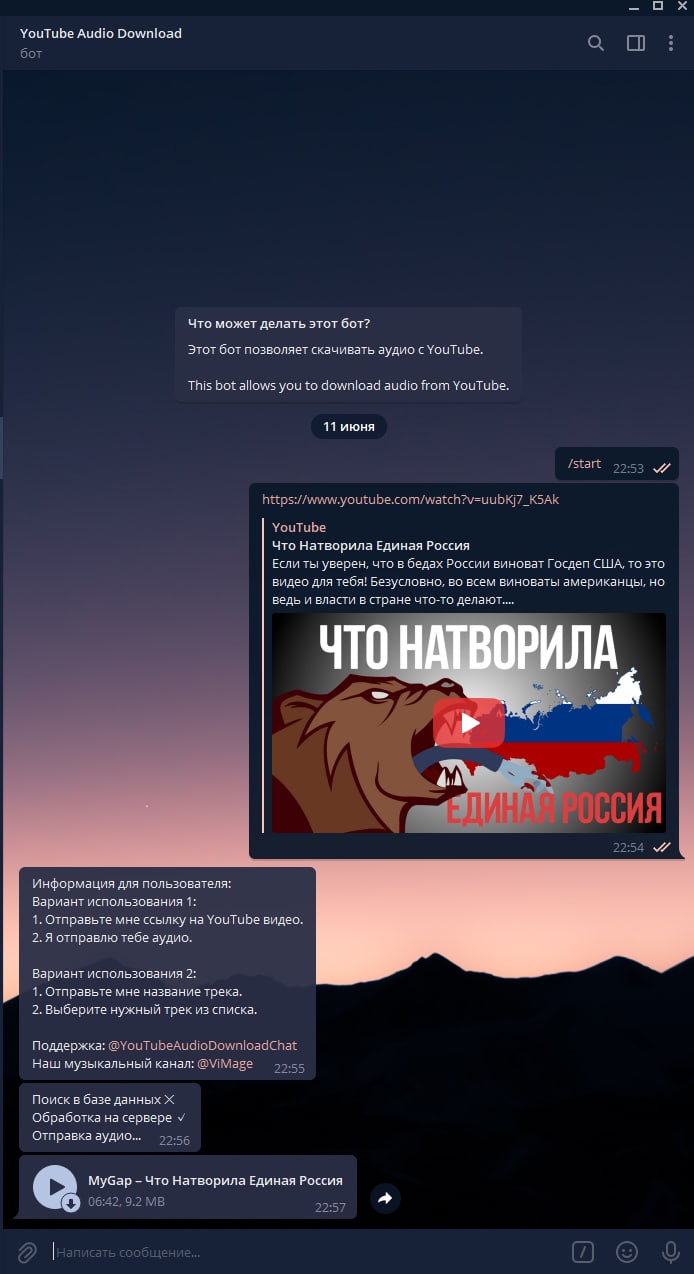Click 'Этот бот позволяет скачивать аудио' text

pos(336,349)
